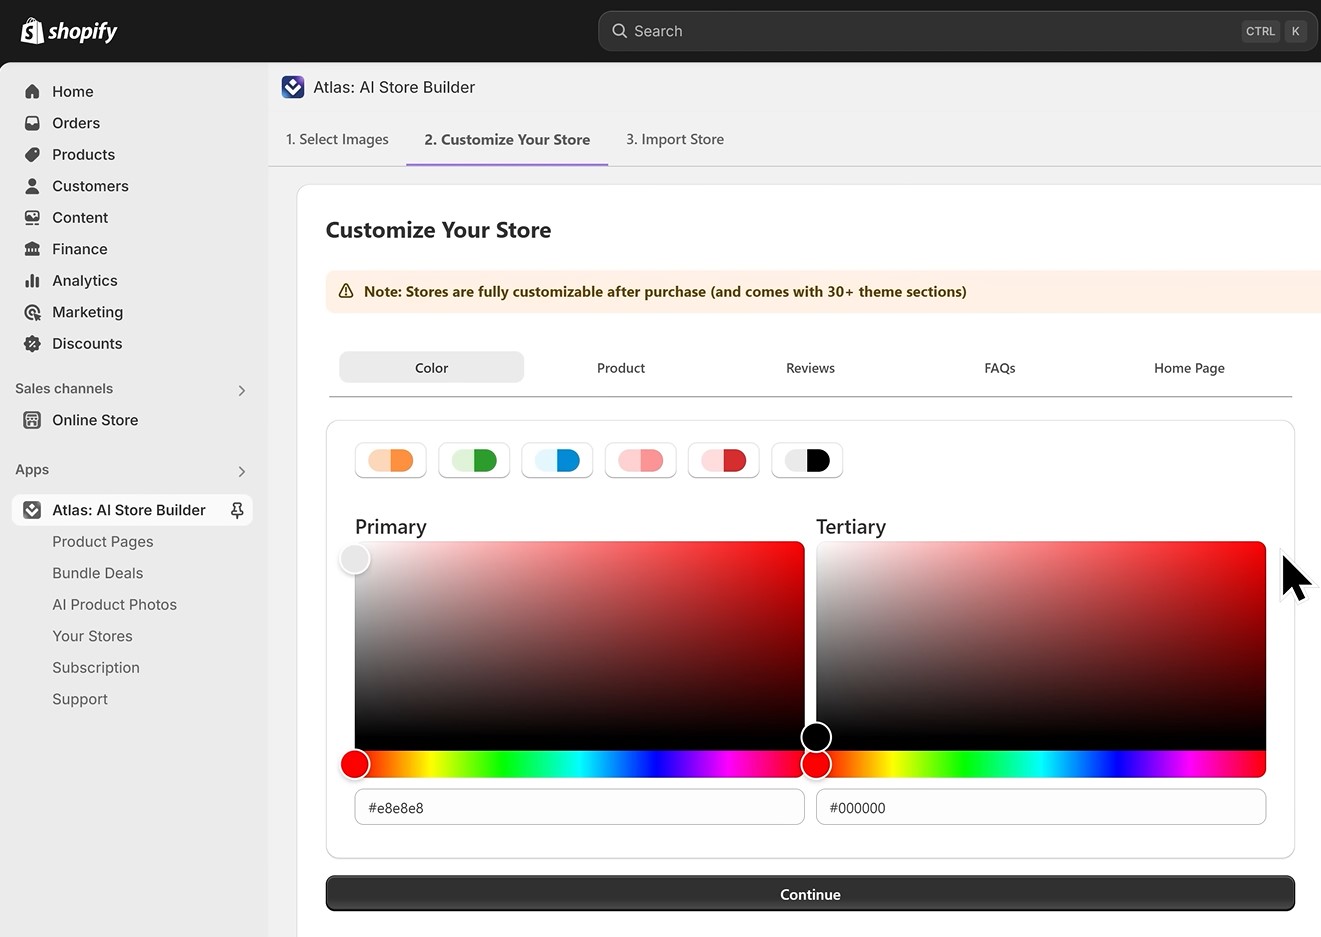Click the Continue button
This screenshot has height=937, width=1321.
810,893
